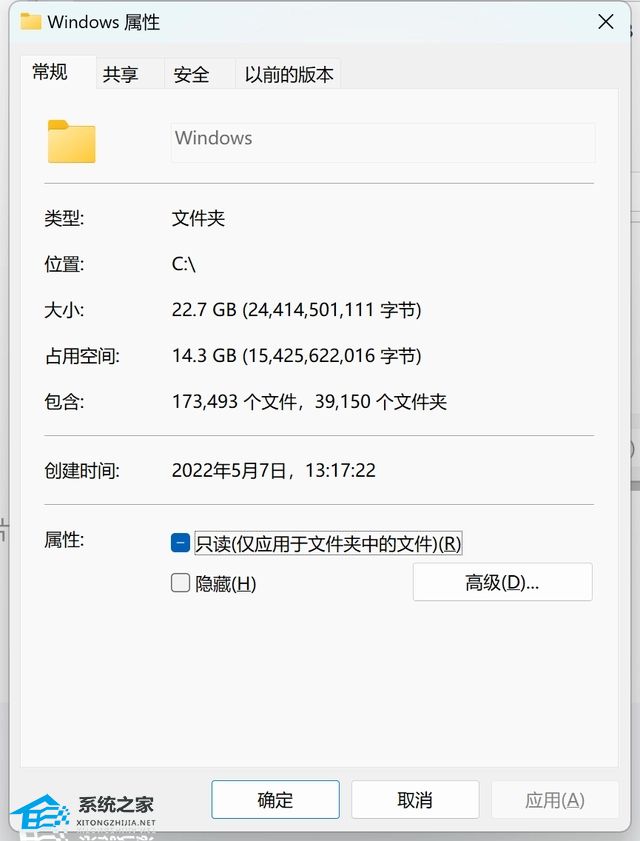Close the Windows 属性 dialog
640x841 pixels.
(606, 22)
